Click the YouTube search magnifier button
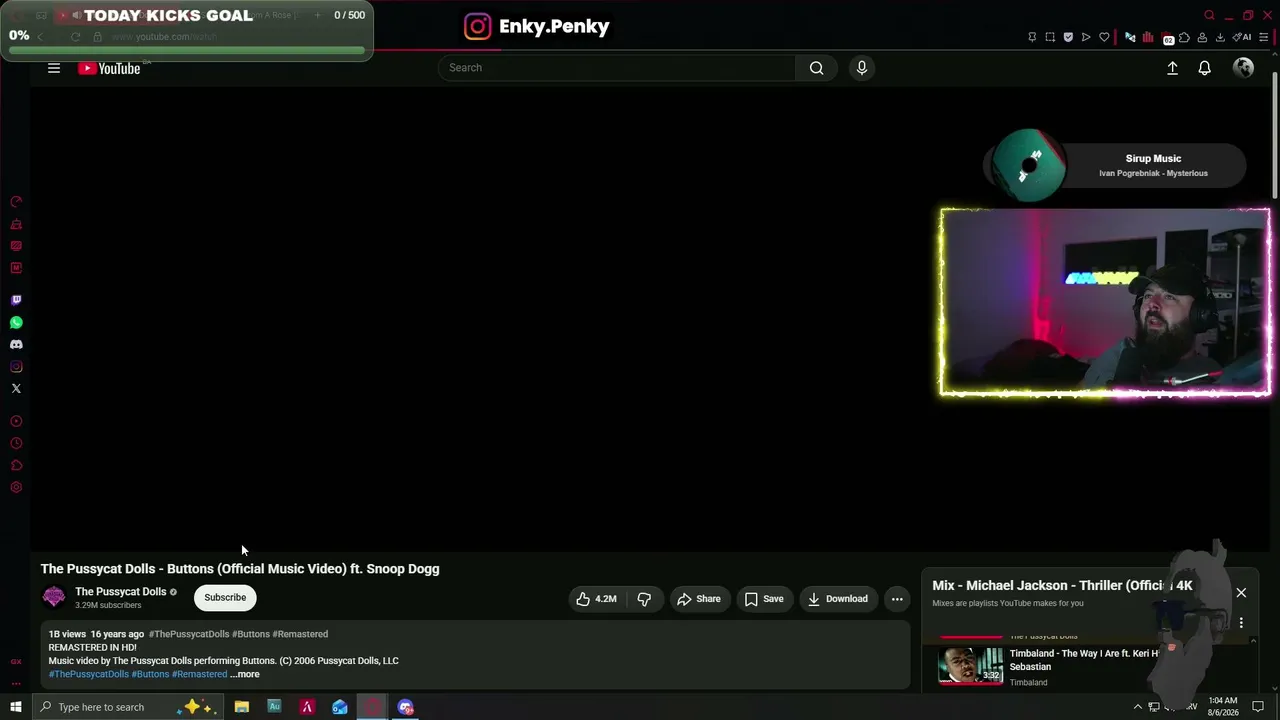This screenshot has width=1280, height=720. tap(816, 68)
